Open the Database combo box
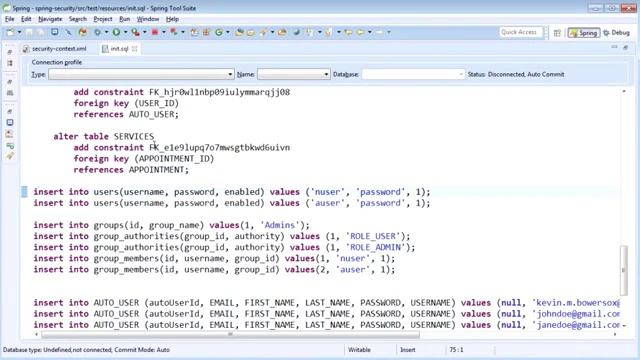This screenshot has height=360, width=640. point(413,74)
